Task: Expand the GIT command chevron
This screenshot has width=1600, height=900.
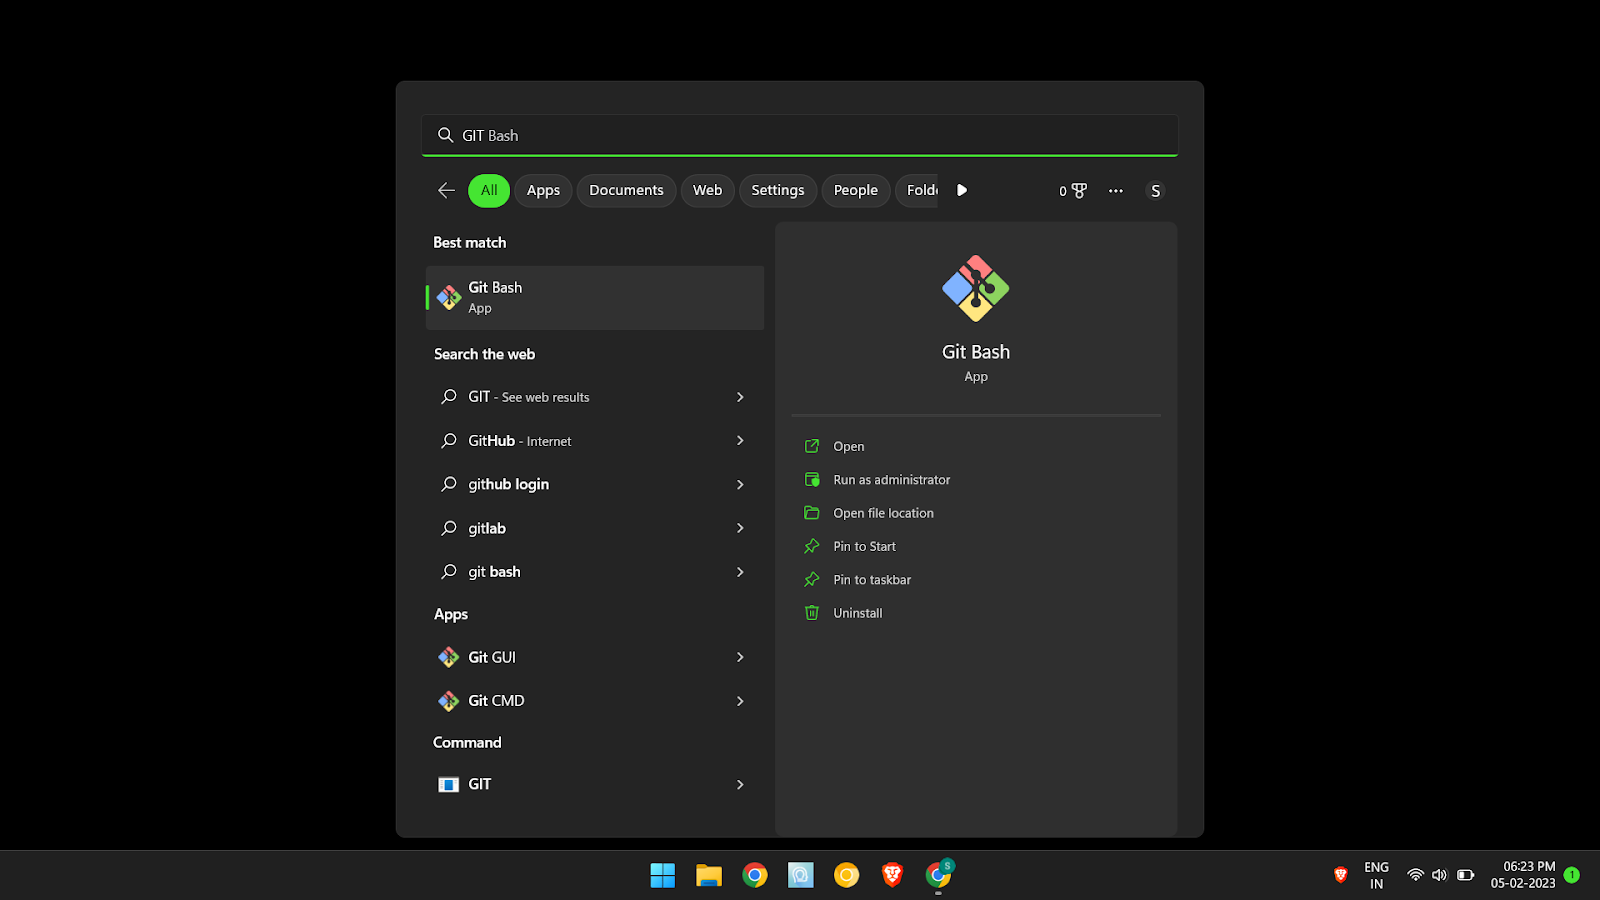Action: click(740, 785)
